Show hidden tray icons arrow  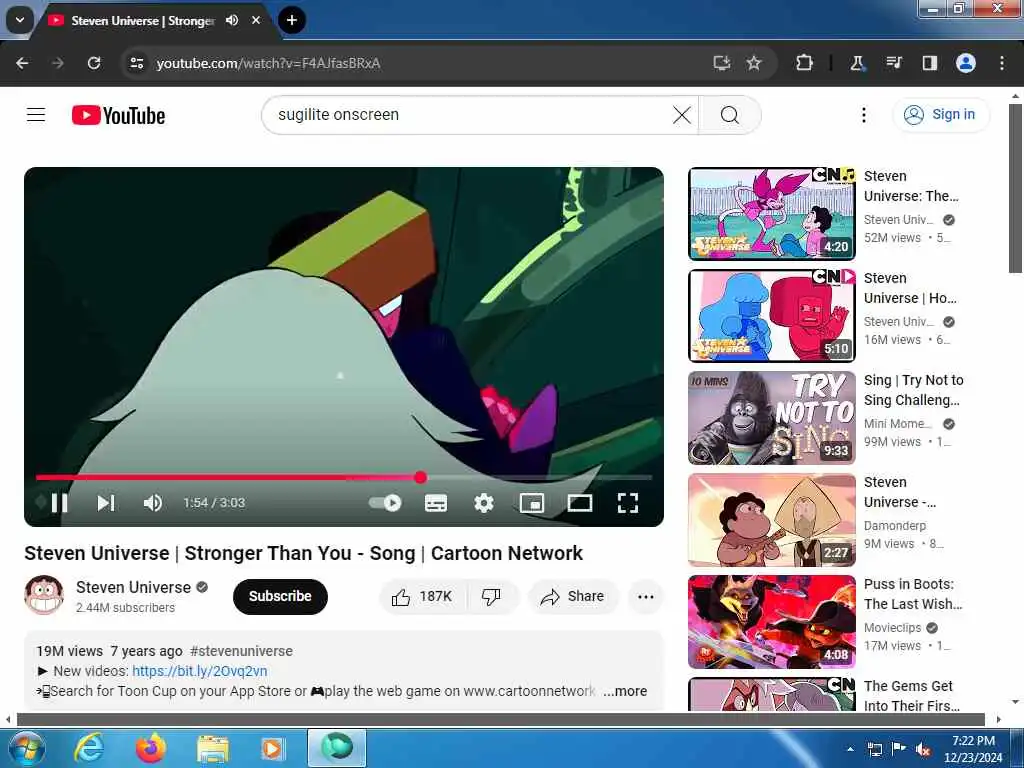[x=850, y=749]
